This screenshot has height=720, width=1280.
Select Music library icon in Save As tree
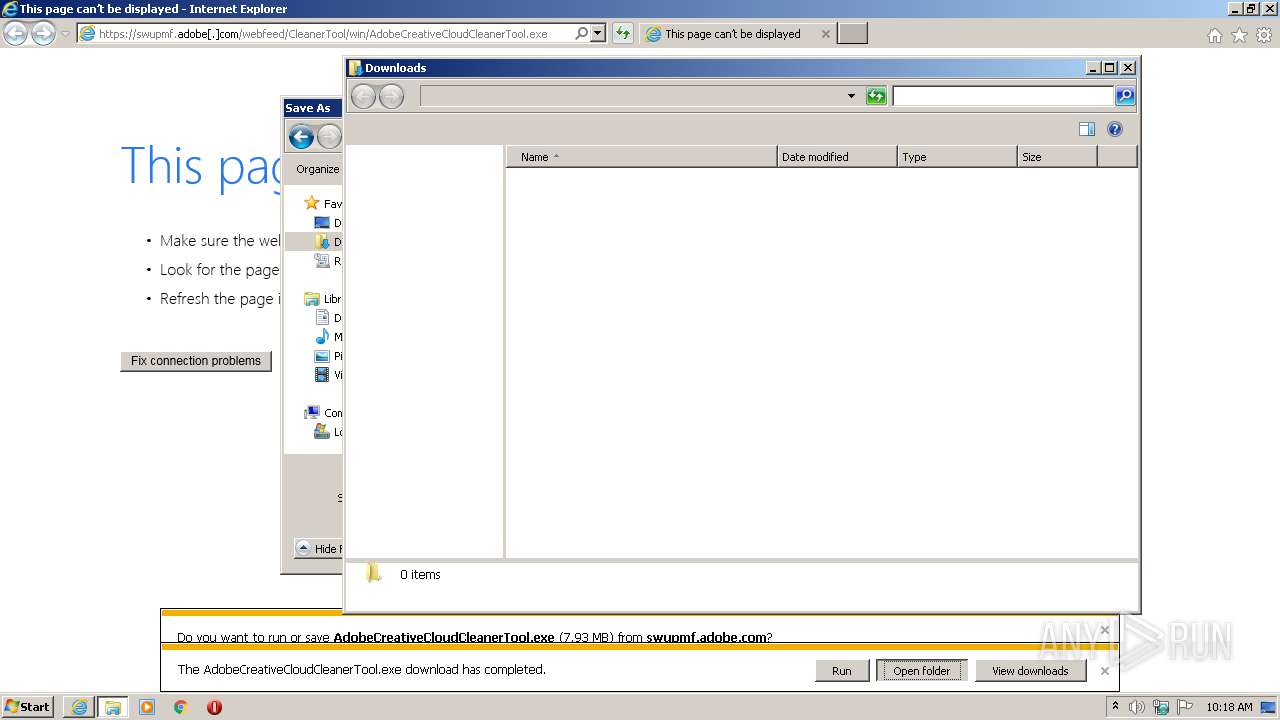coord(322,337)
